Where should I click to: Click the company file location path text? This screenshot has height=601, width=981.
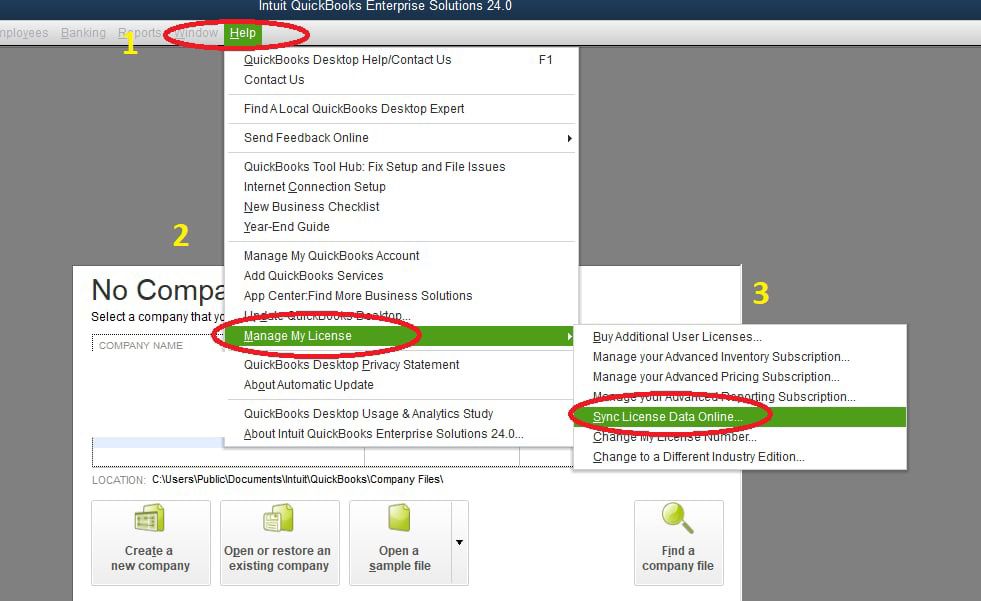click(x=298, y=480)
